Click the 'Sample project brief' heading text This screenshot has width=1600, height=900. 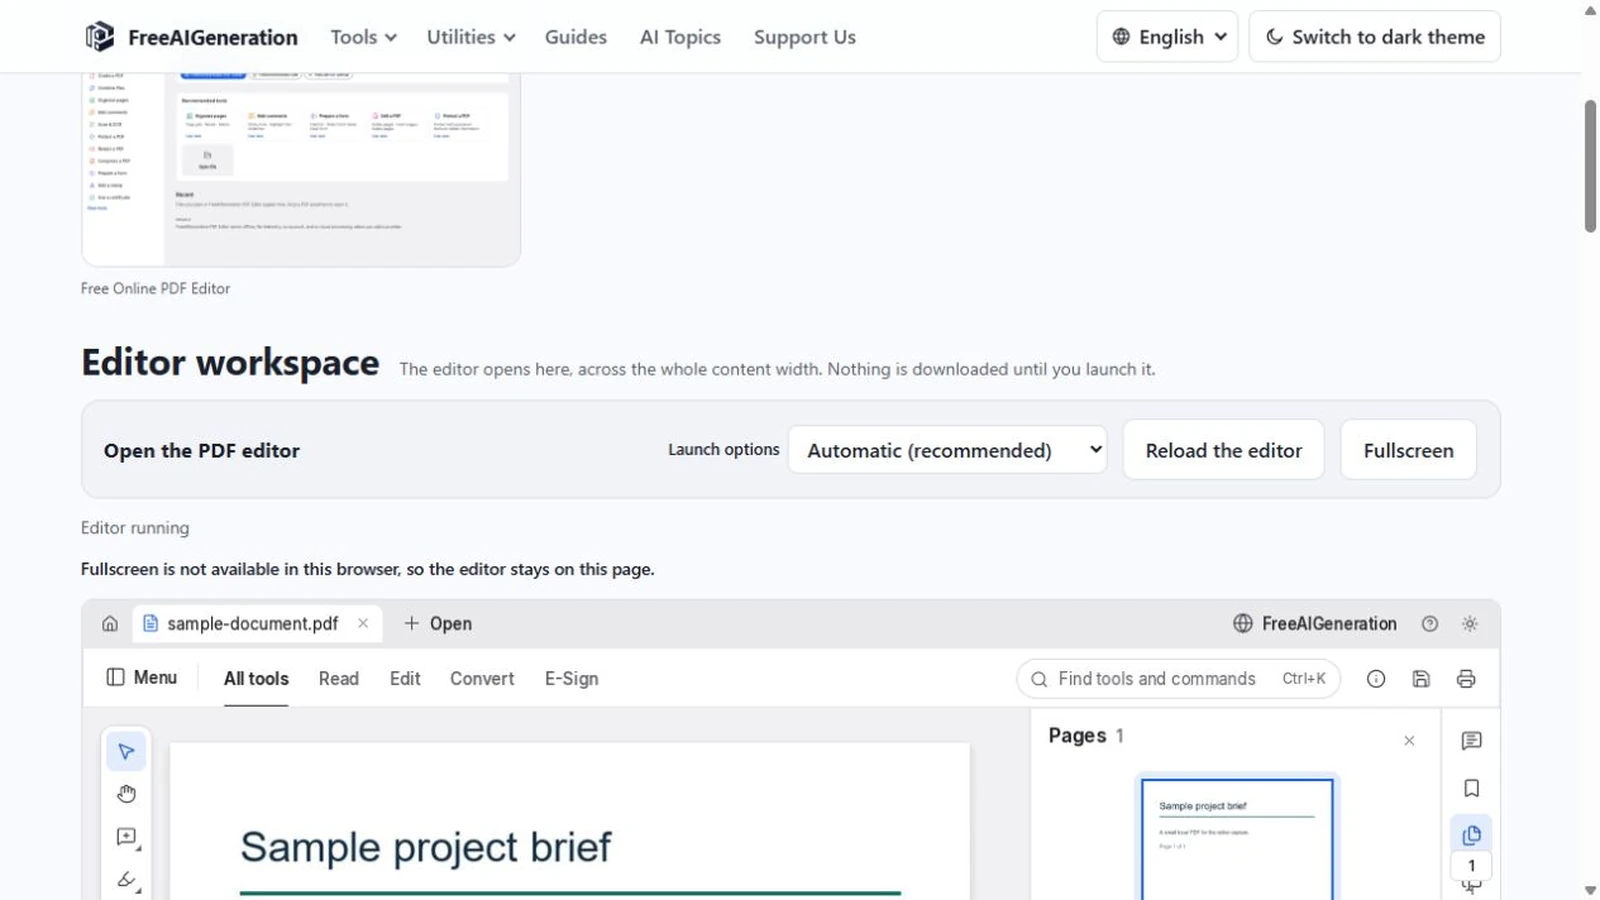425,848
